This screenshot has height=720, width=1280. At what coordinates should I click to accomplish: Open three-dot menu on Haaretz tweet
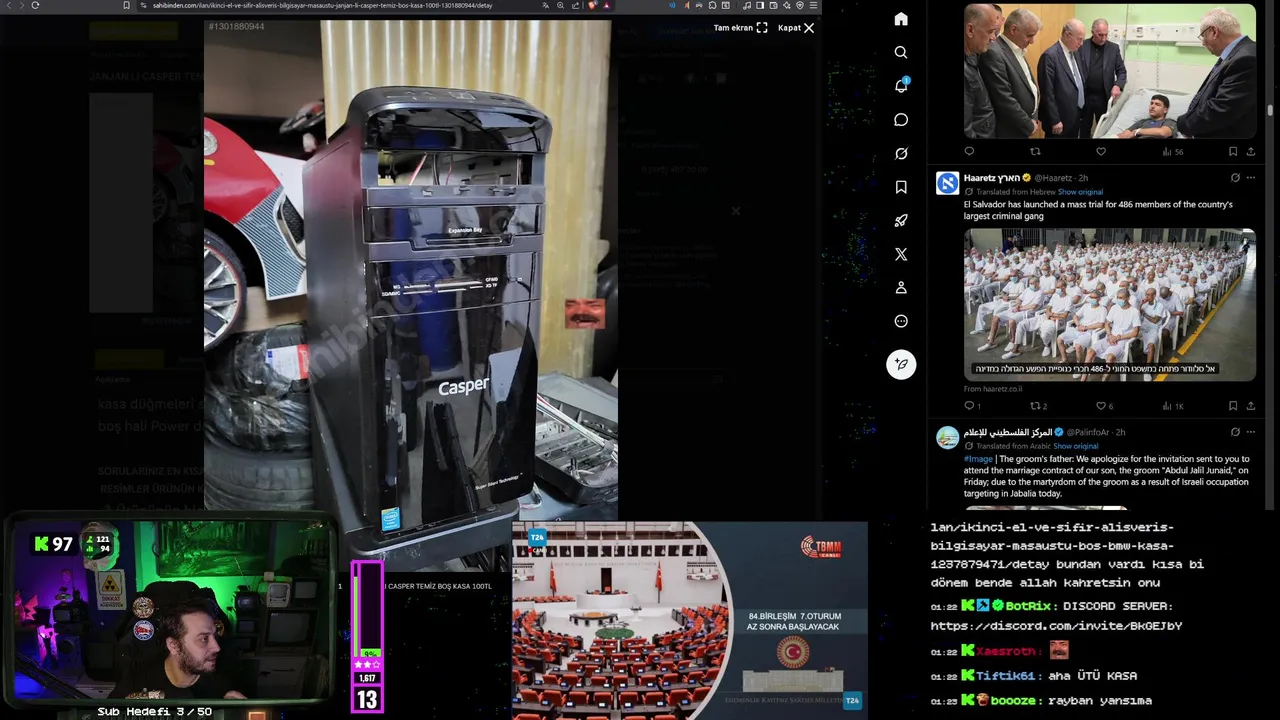(x=1251, y=178)
